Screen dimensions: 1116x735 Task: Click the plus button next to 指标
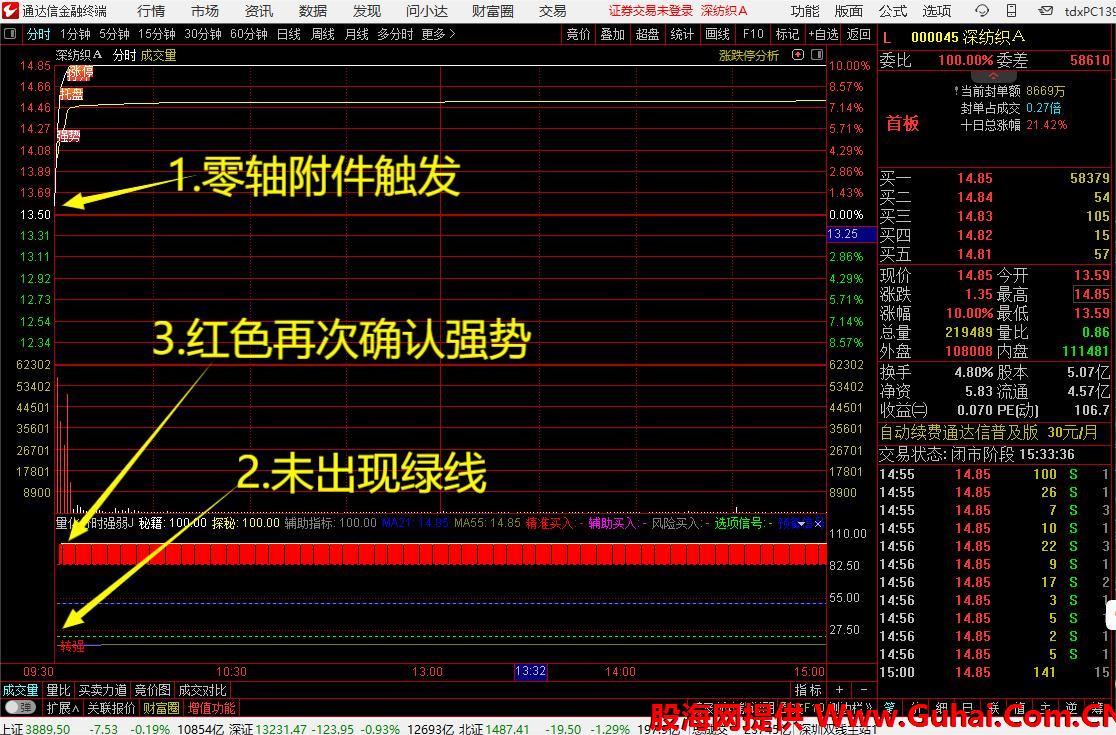840,690
